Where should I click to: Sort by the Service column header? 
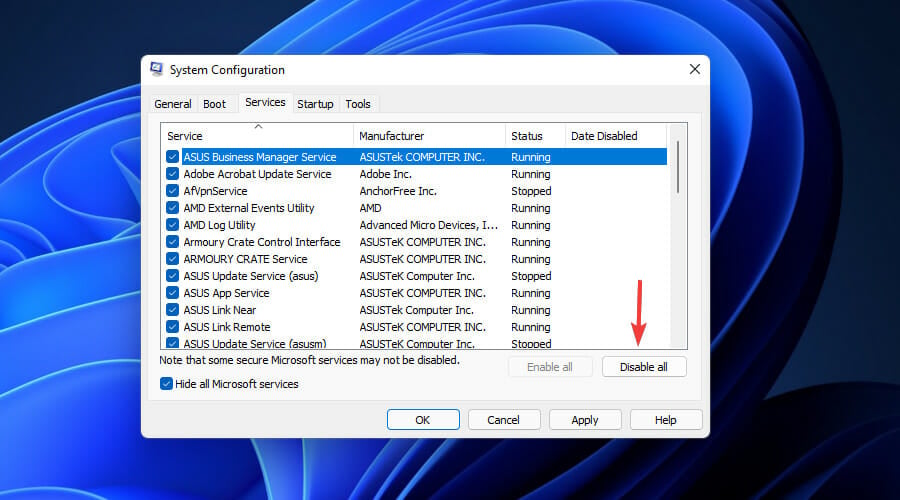(257, 136)
